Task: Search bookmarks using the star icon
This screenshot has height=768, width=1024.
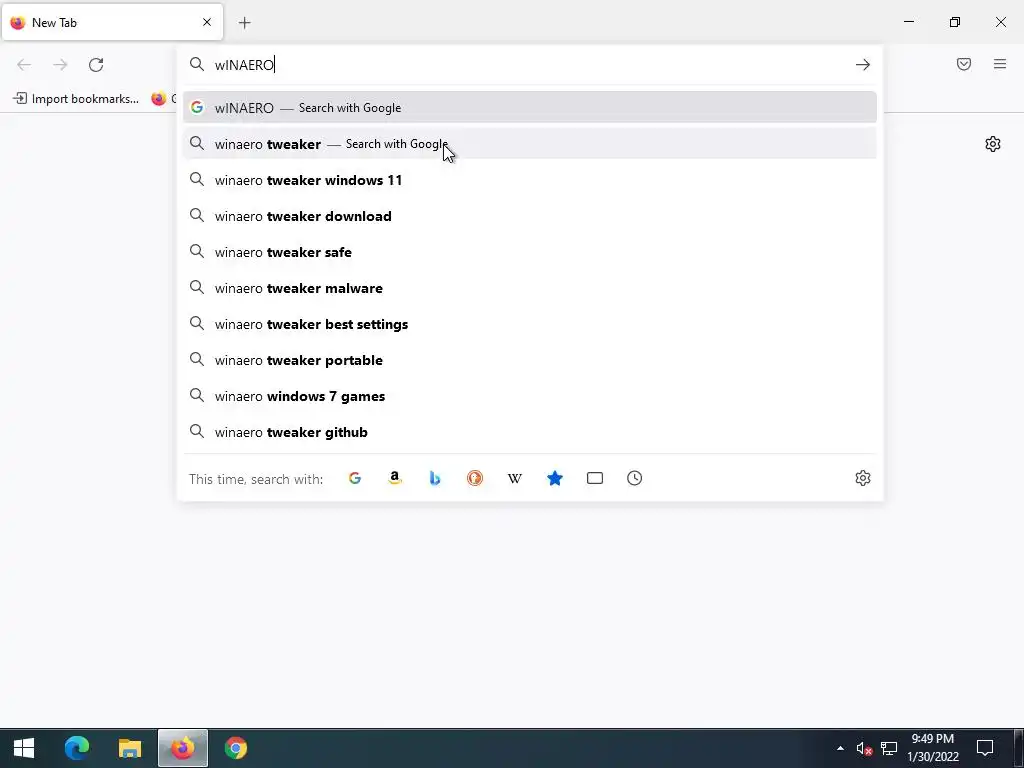Action: click(x=554, y=478)
